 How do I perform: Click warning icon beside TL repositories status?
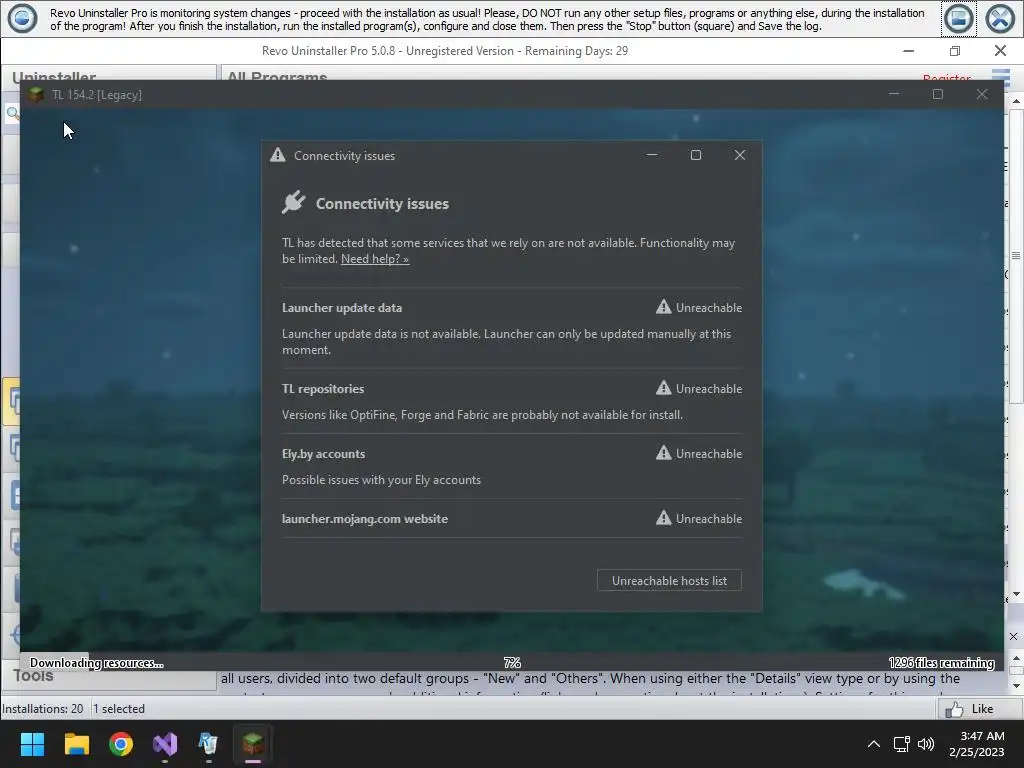(x=664, y=388)
